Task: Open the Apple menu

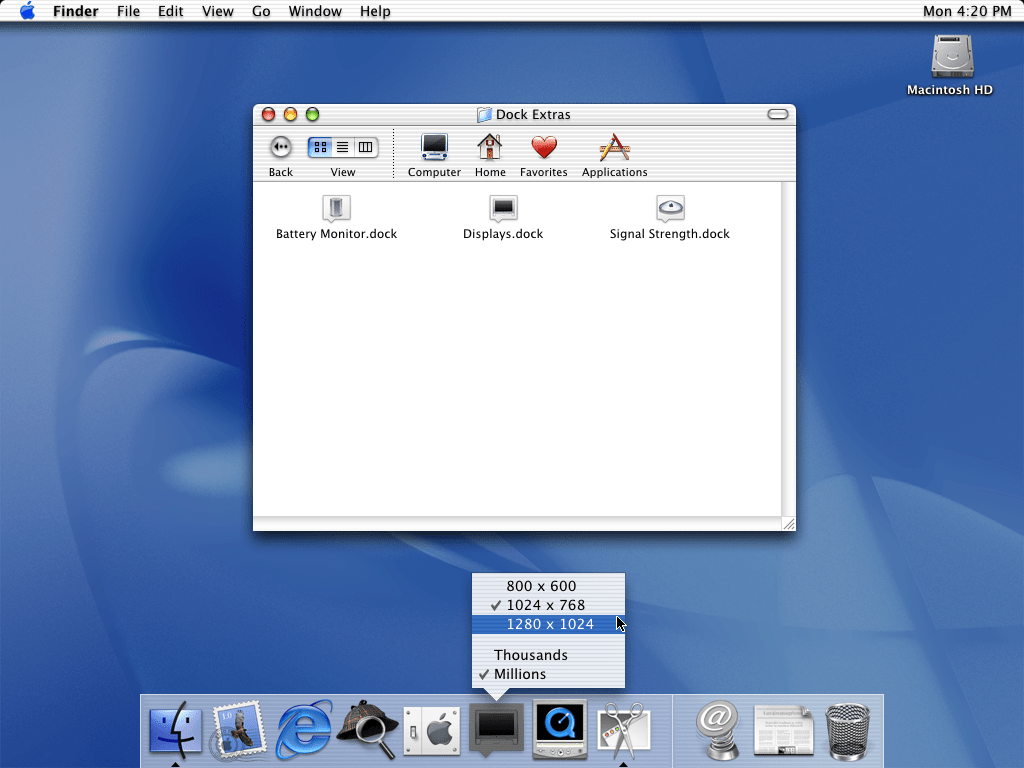Action: pos(27,11)
